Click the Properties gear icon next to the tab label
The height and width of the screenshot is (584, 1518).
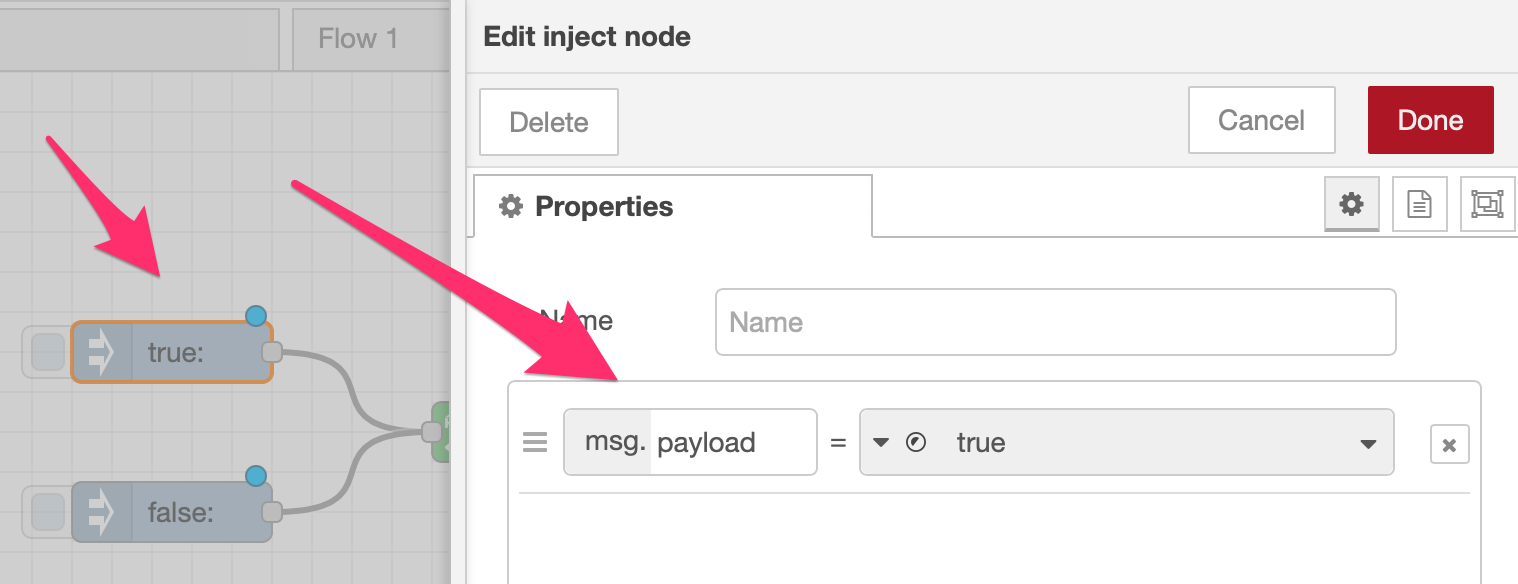pyautogui.click(x=511, y=206)
